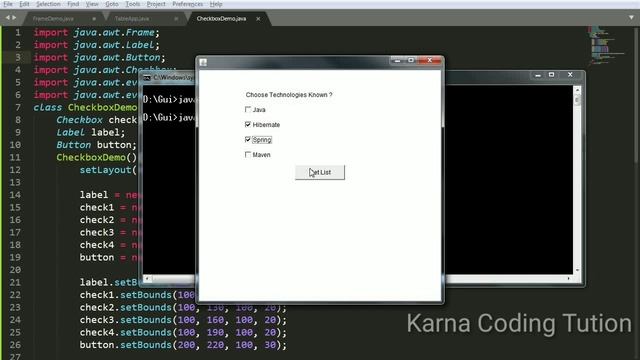The width and height of the screenshot is (640, 360).
Task: Click 'class' keyword on line 7
Action: tap(48, 107)
